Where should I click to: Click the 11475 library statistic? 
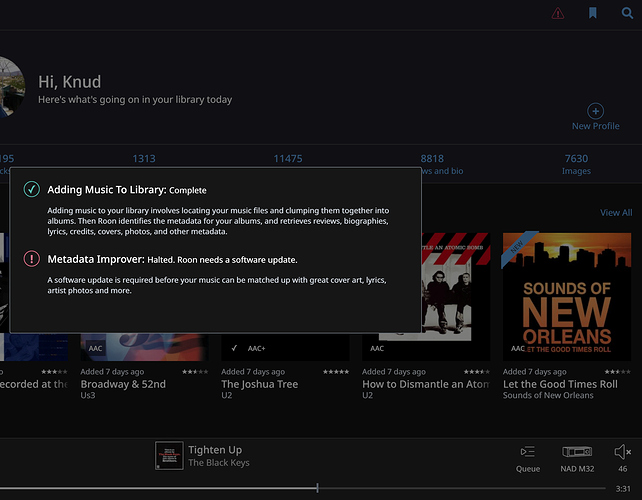(x=288, y=158)
